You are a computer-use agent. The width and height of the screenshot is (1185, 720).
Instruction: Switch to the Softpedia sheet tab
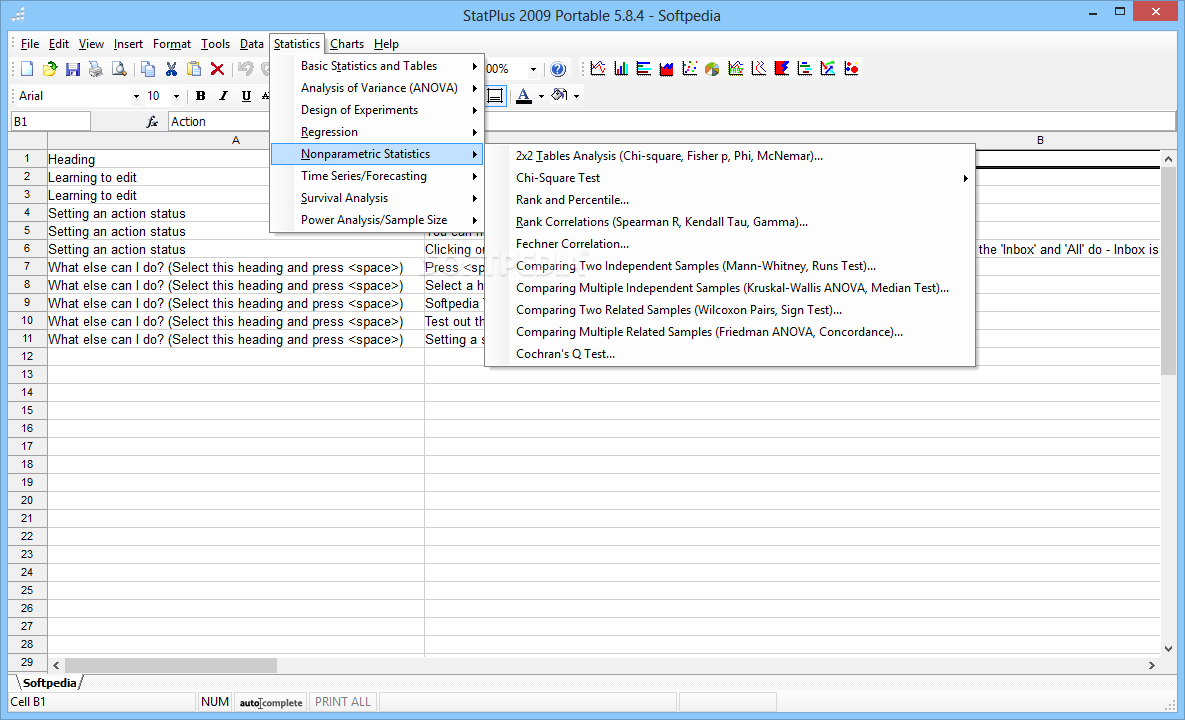[x=49, y=683]
